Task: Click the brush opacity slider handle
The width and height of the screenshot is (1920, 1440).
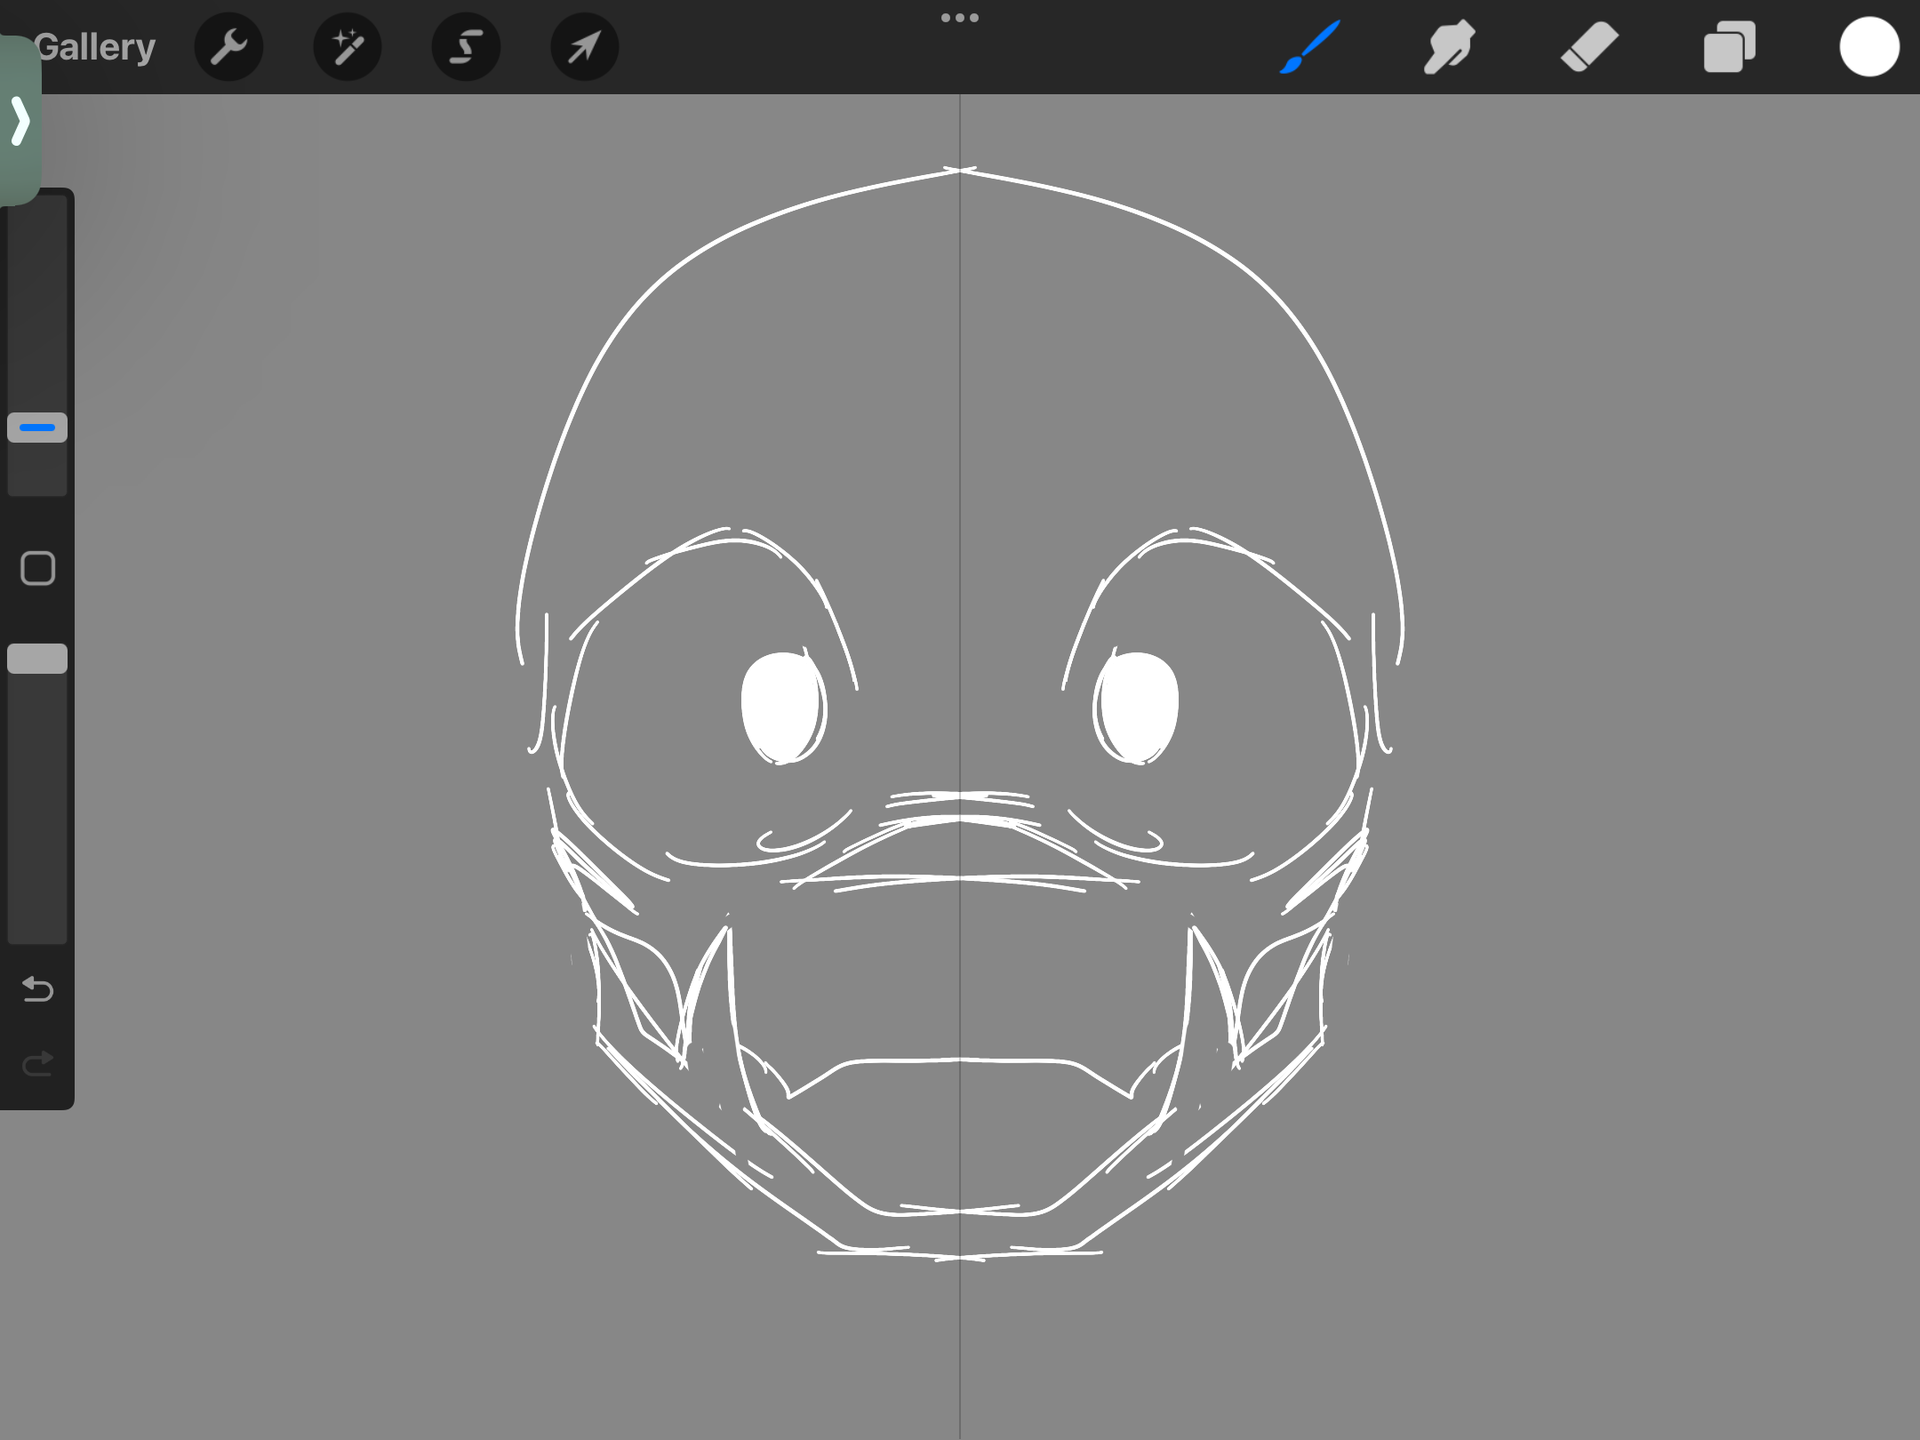Action: (x=37, y=659)
